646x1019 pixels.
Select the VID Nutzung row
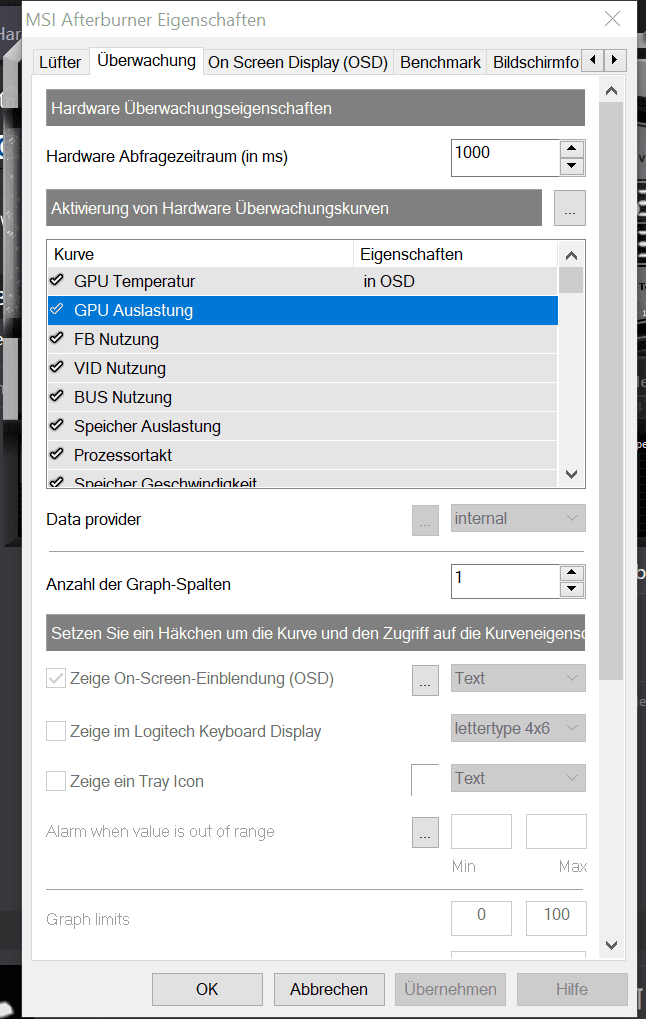303,368
